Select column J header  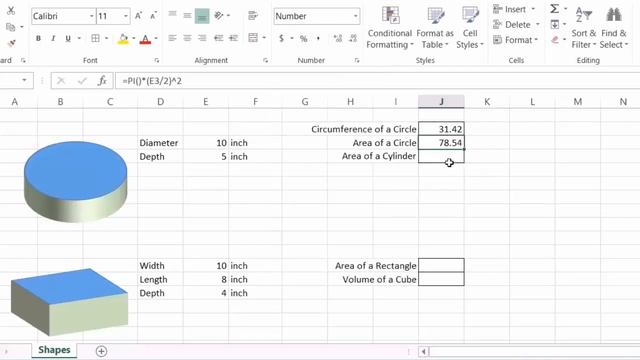[441, 102]
